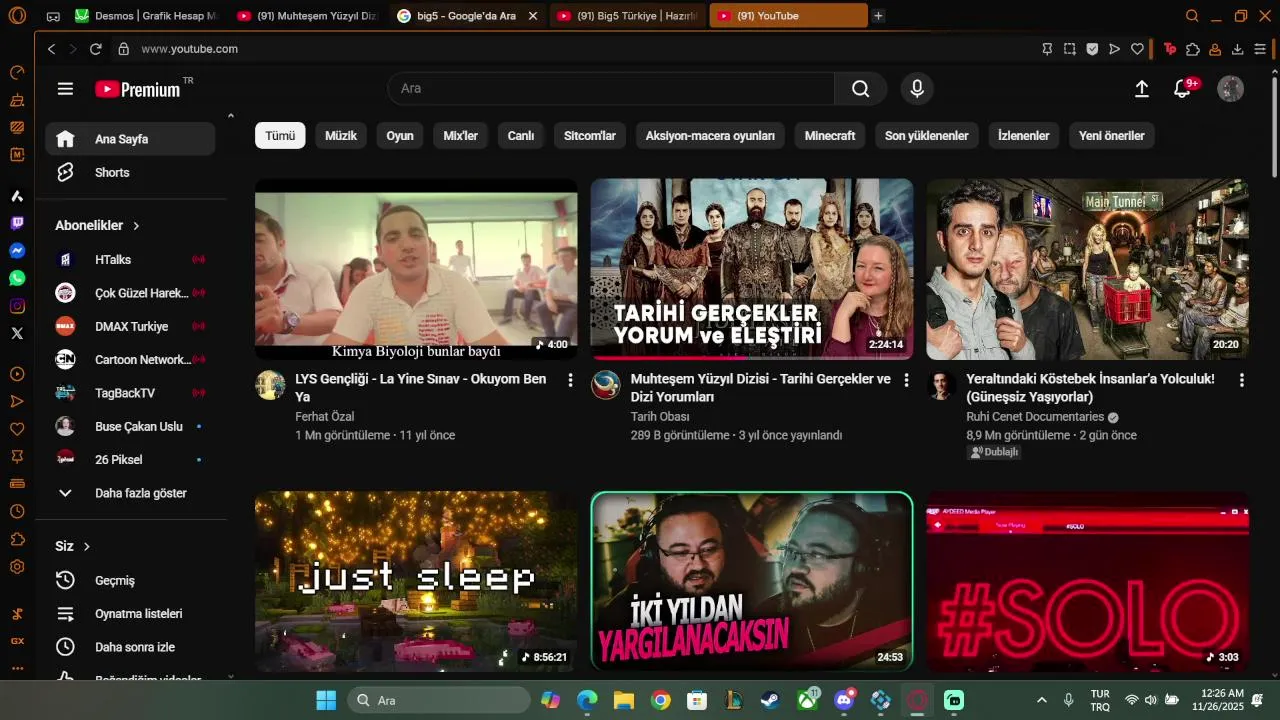Open extensions puzzle icon in toolbar
This screenshot has width=1280, height=720.
1193,49
